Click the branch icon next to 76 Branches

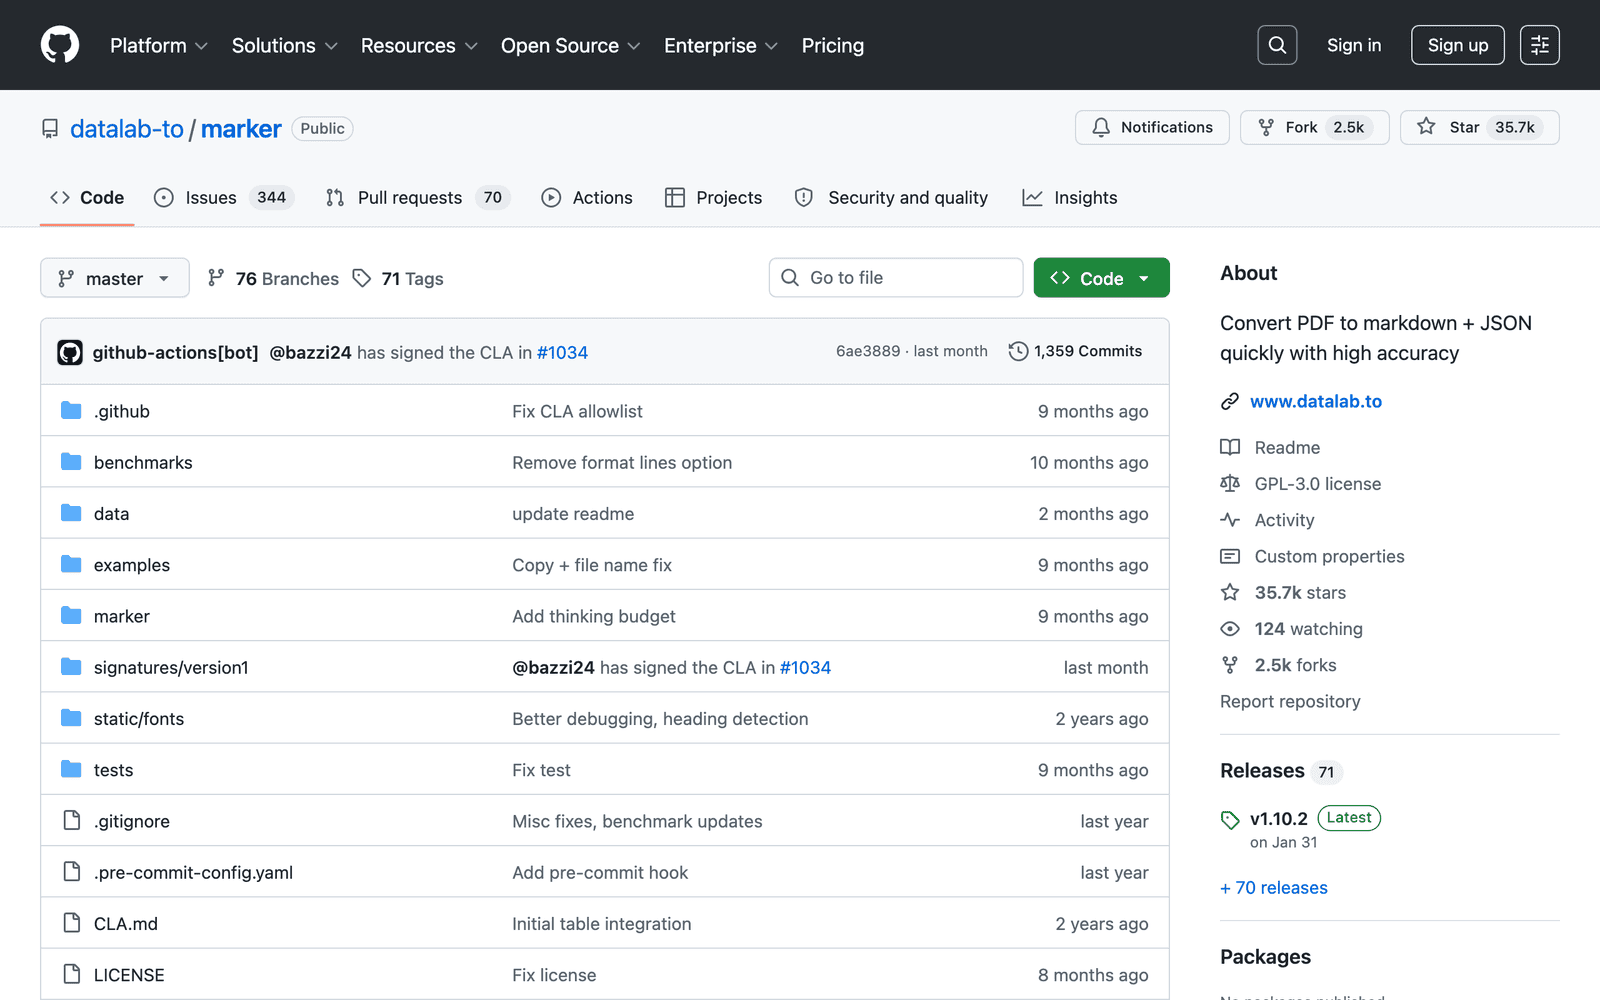216,278
